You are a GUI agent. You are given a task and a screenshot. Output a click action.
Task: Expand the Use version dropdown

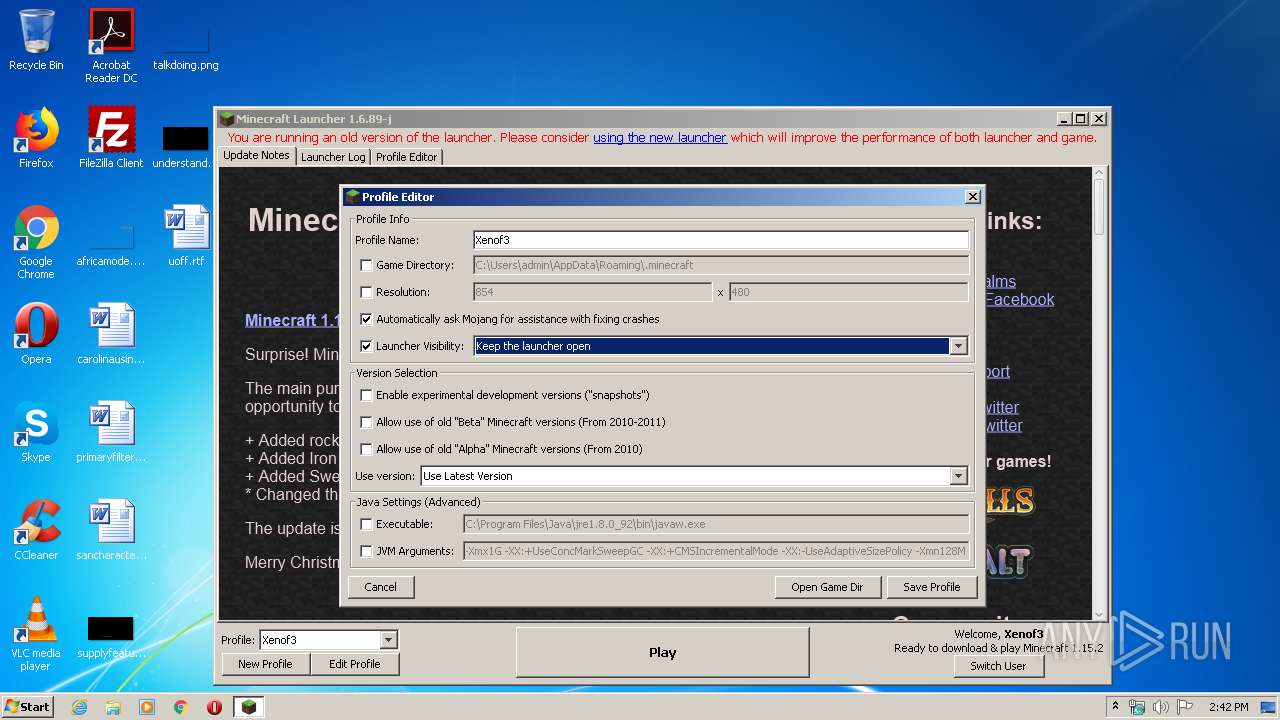click(x=958, y=476)
